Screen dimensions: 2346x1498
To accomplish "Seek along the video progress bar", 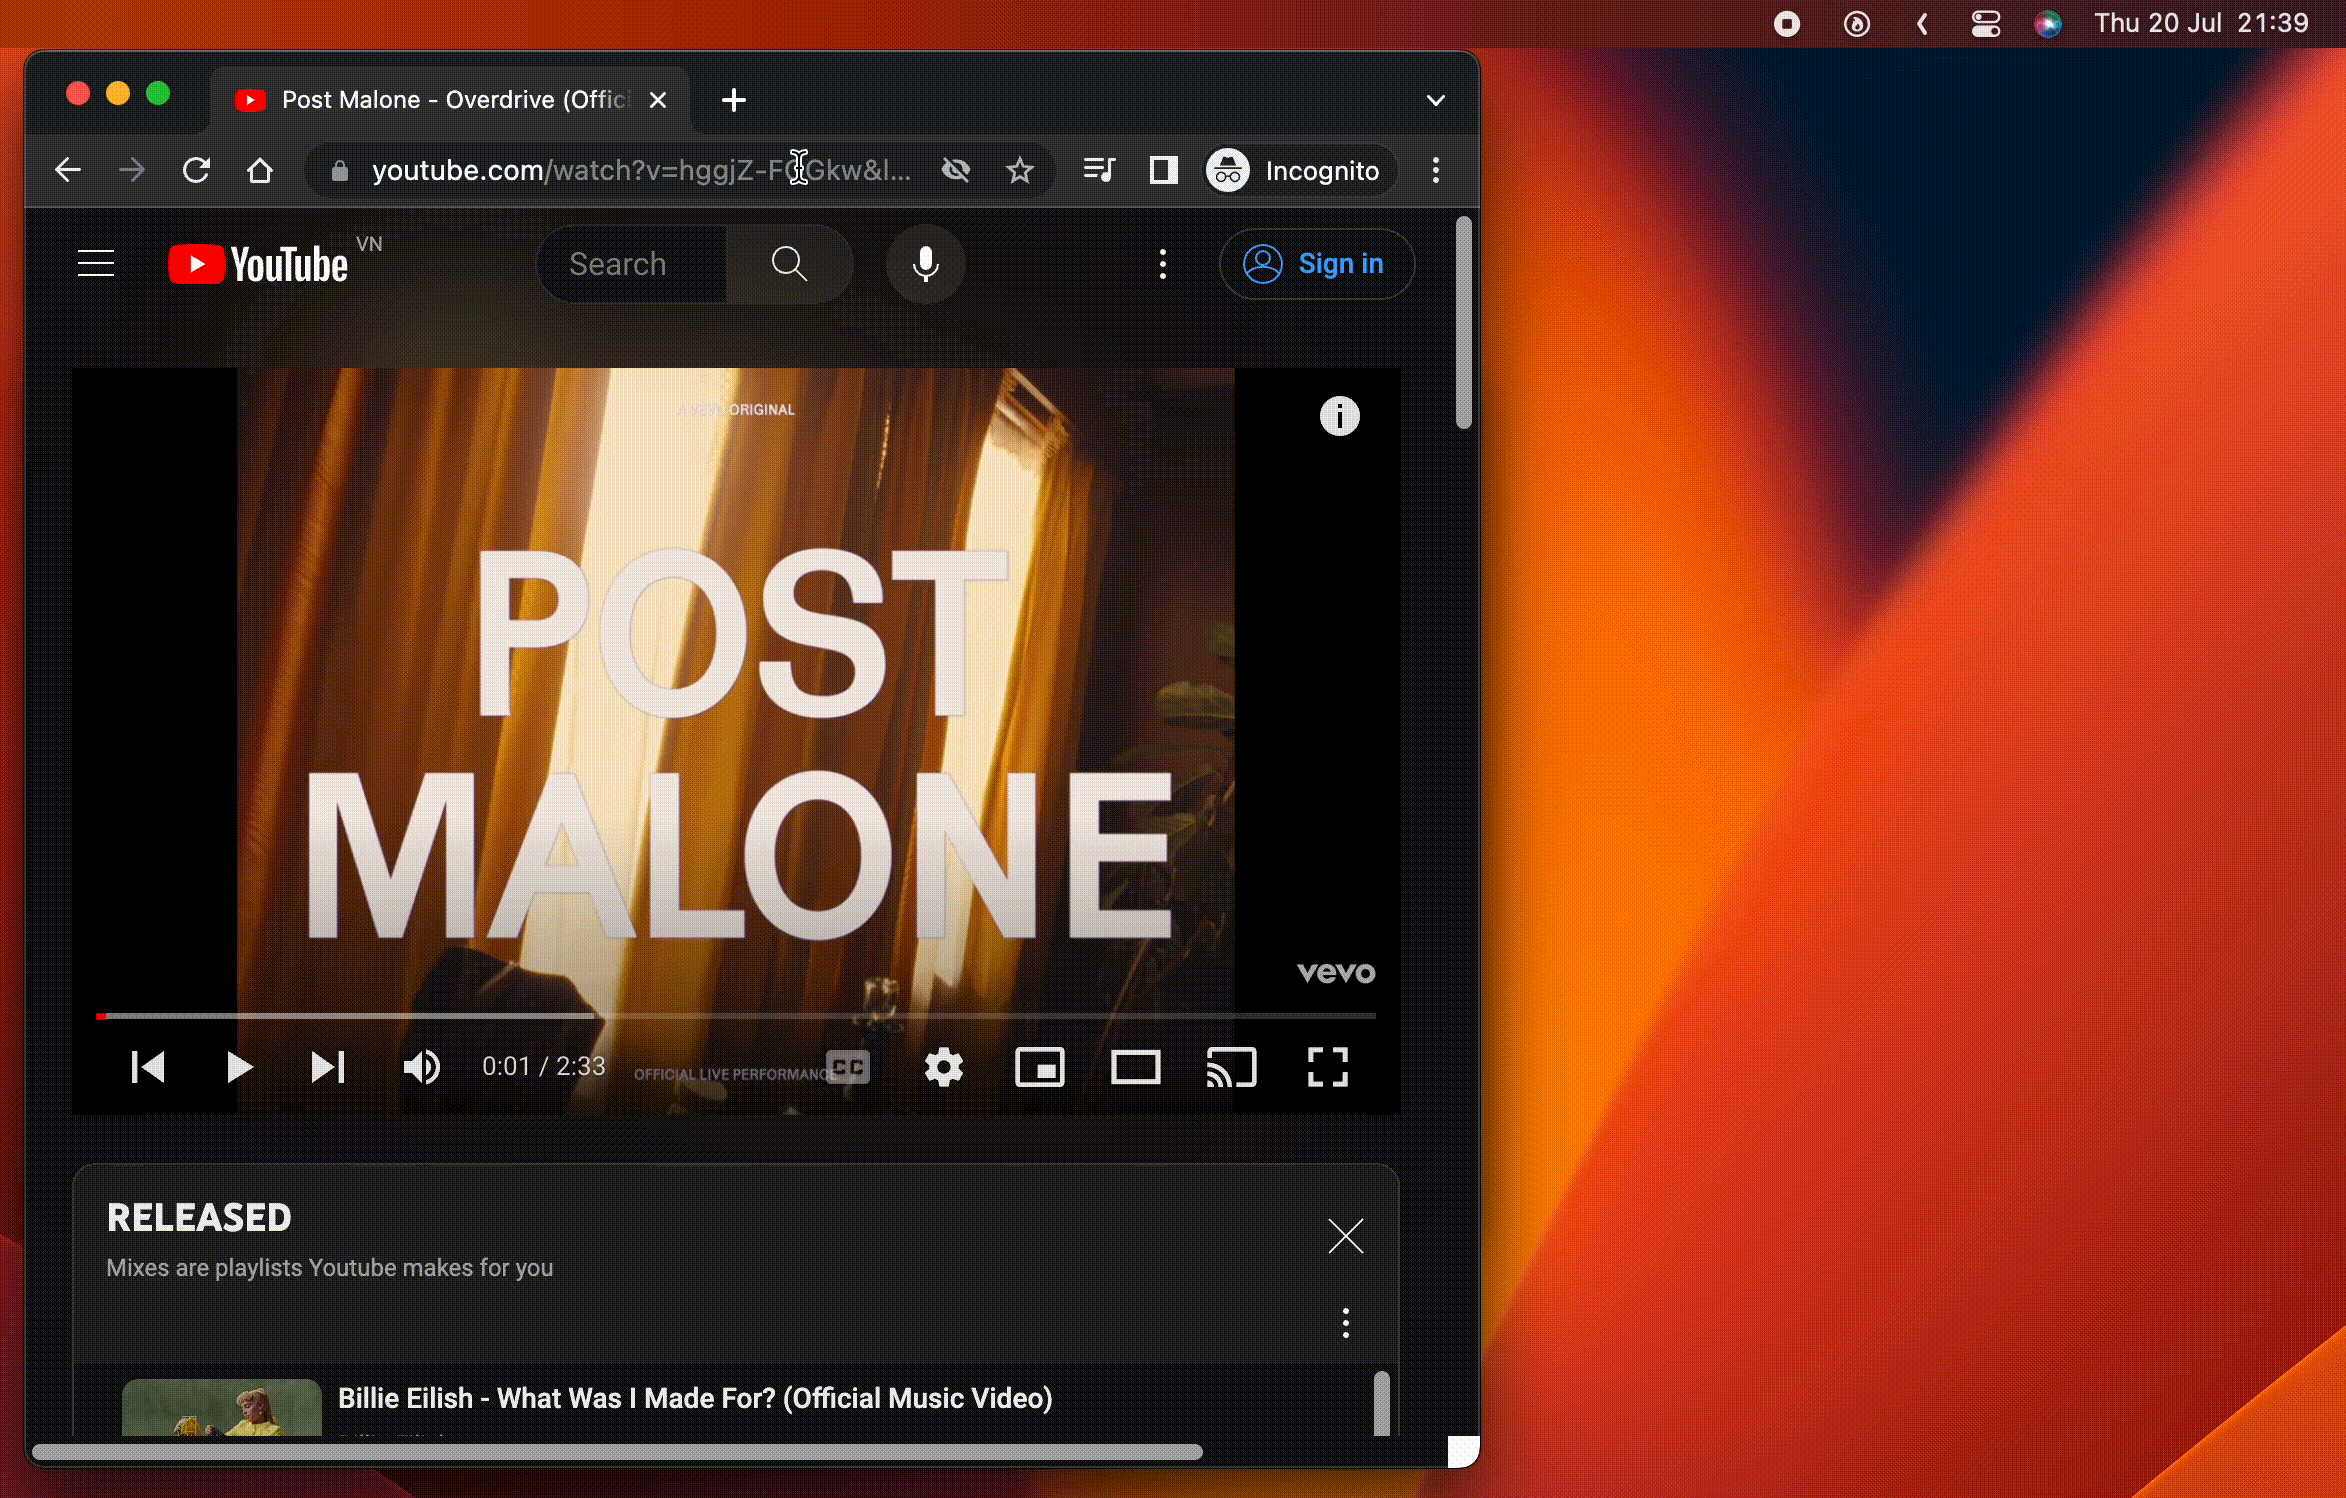I will tap(735, 1016).
